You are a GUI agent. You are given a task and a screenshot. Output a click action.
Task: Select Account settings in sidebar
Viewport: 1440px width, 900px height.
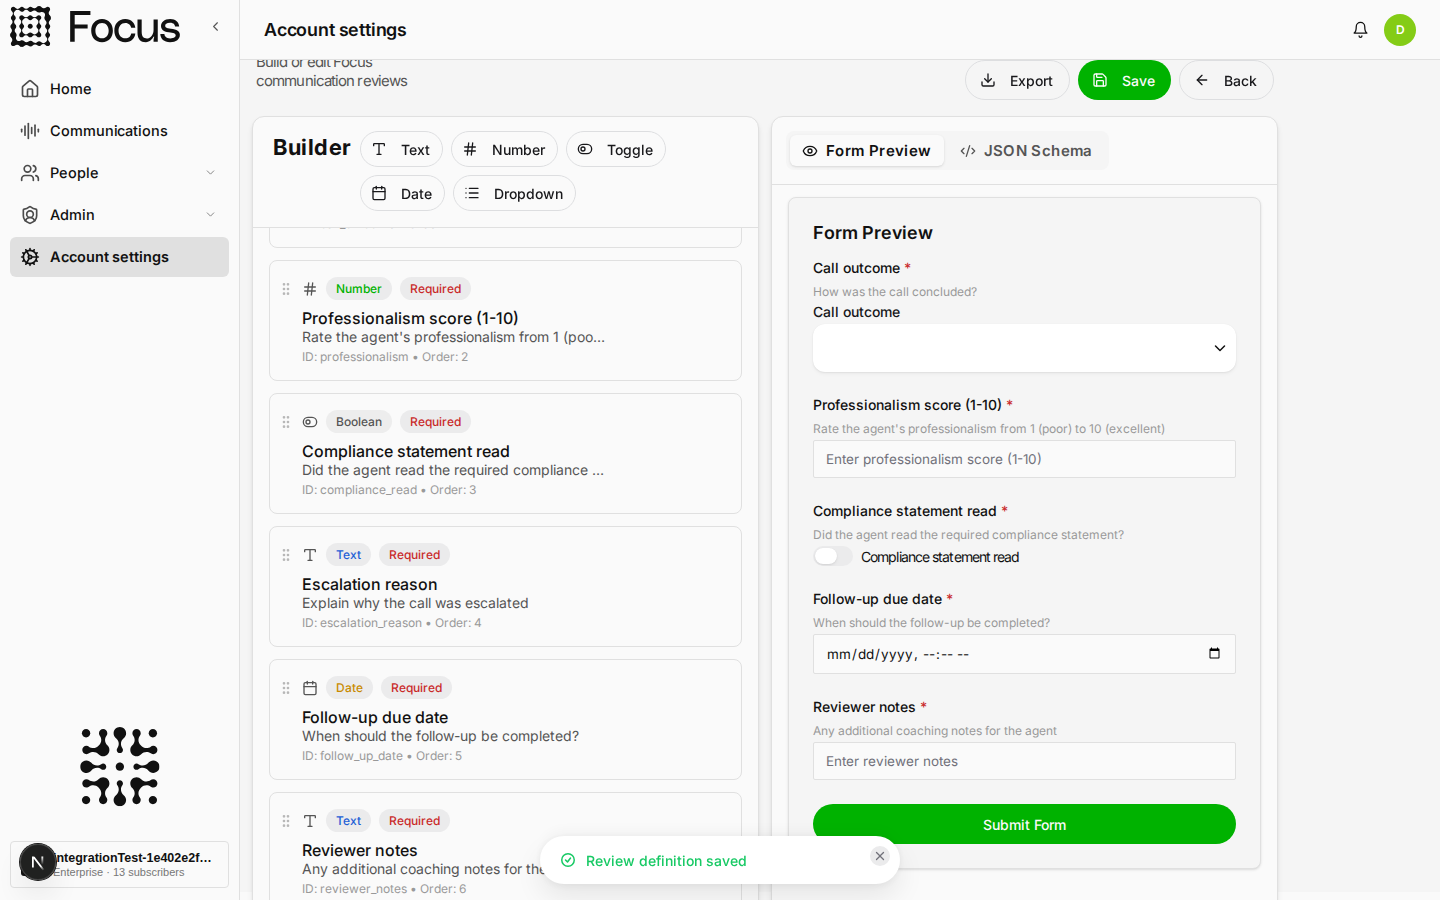click(119, 257)
